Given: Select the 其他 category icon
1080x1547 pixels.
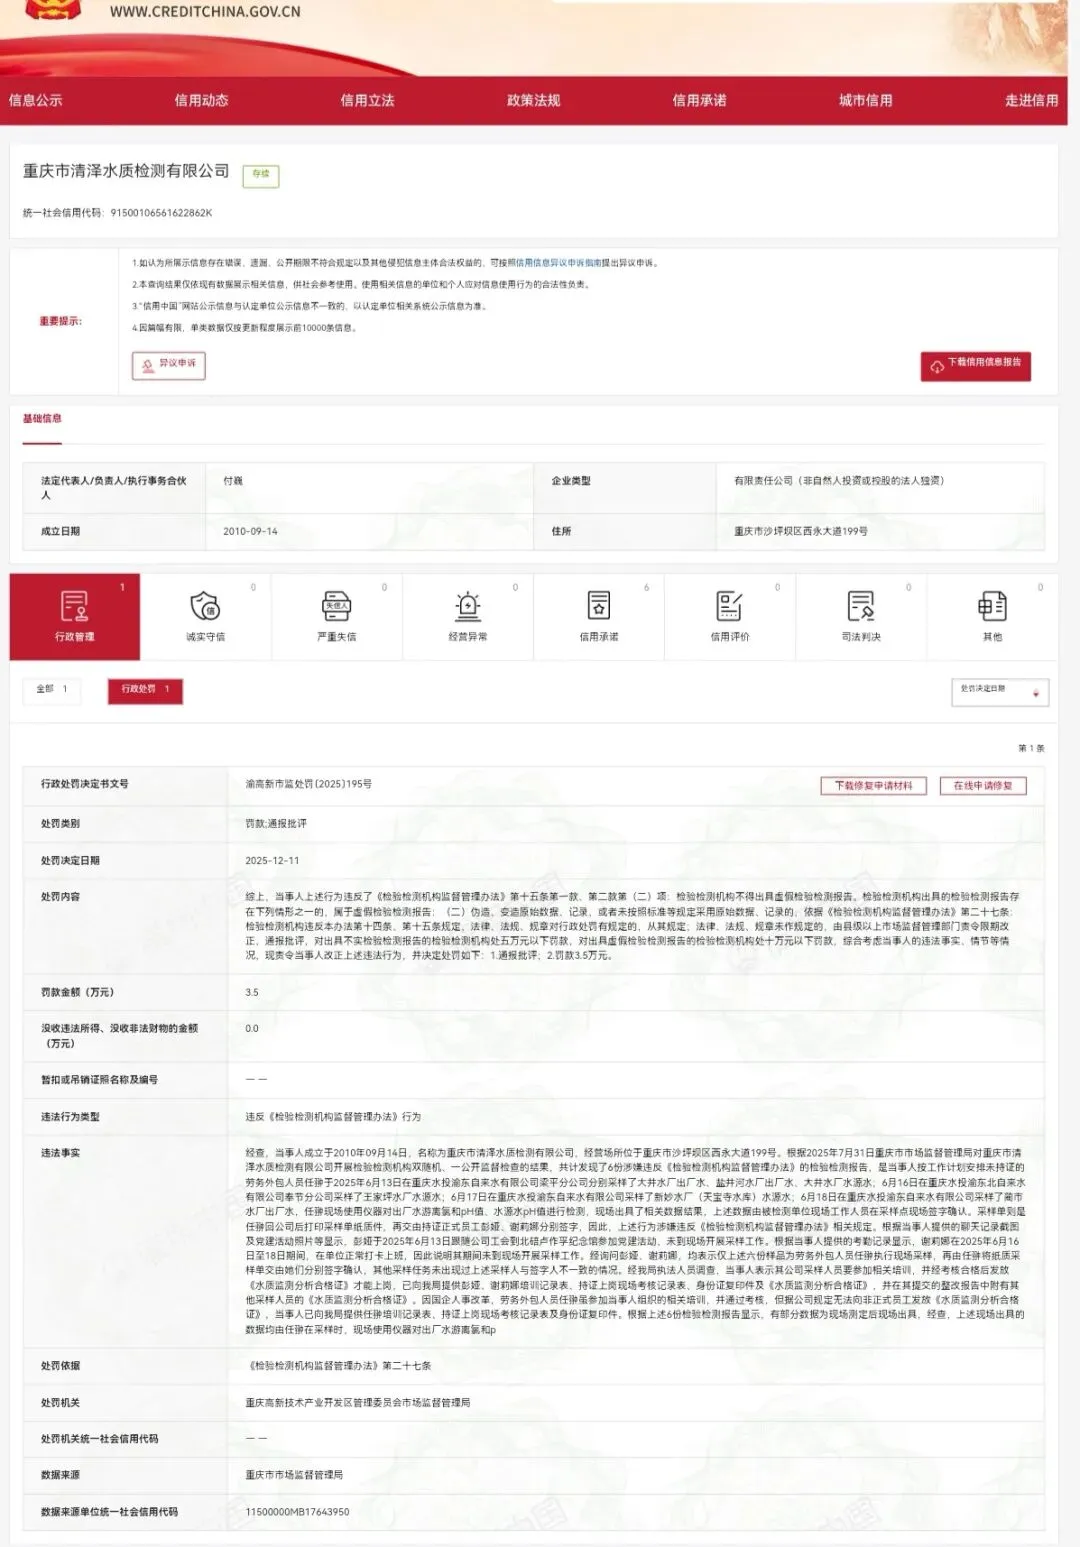Looking at the screenshot, I should click(992, 606).
